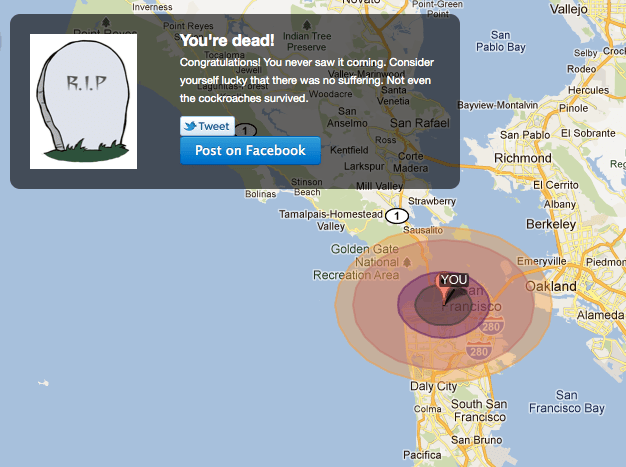
Task: Click the Twitter bird icon
Action: click(x=190, y=126)
